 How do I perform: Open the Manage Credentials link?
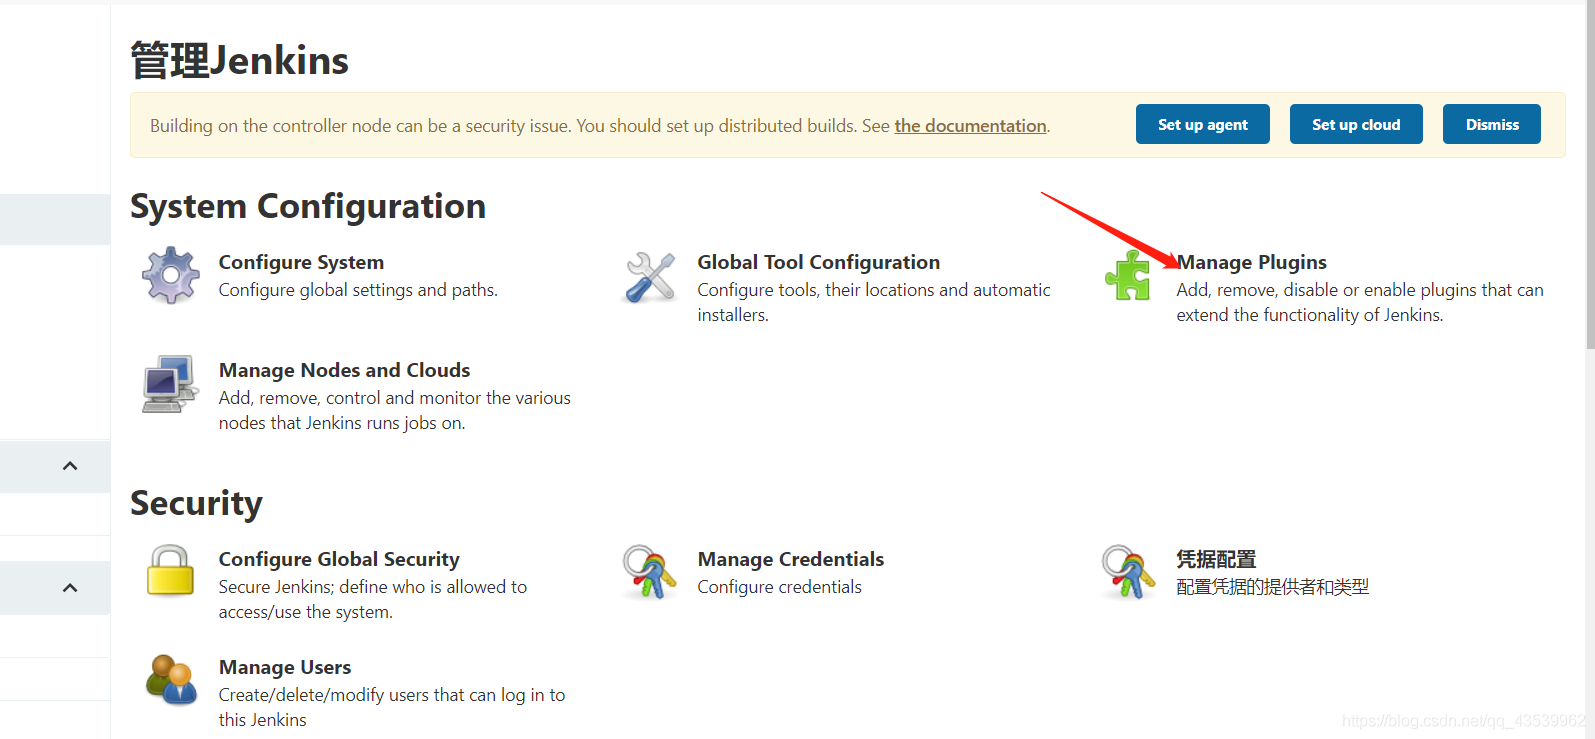point(791,559)
